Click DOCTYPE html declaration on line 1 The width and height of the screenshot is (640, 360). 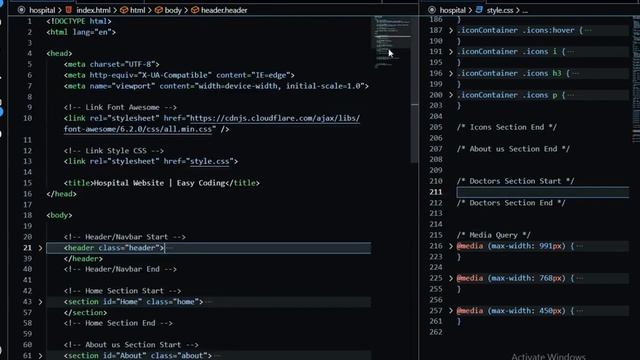coord(79,21)
